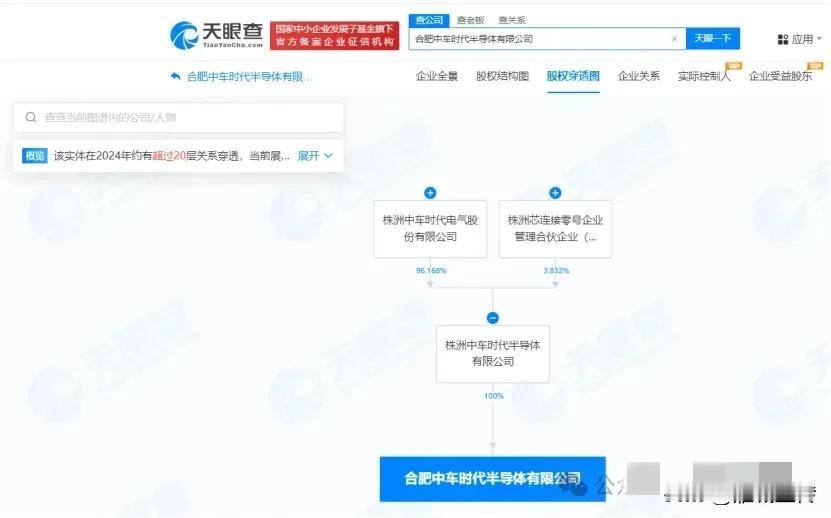The width and height of the screenshot is (831, 518).
Task: Click the 100% shareholding label
Action: (x=493, y=396)
